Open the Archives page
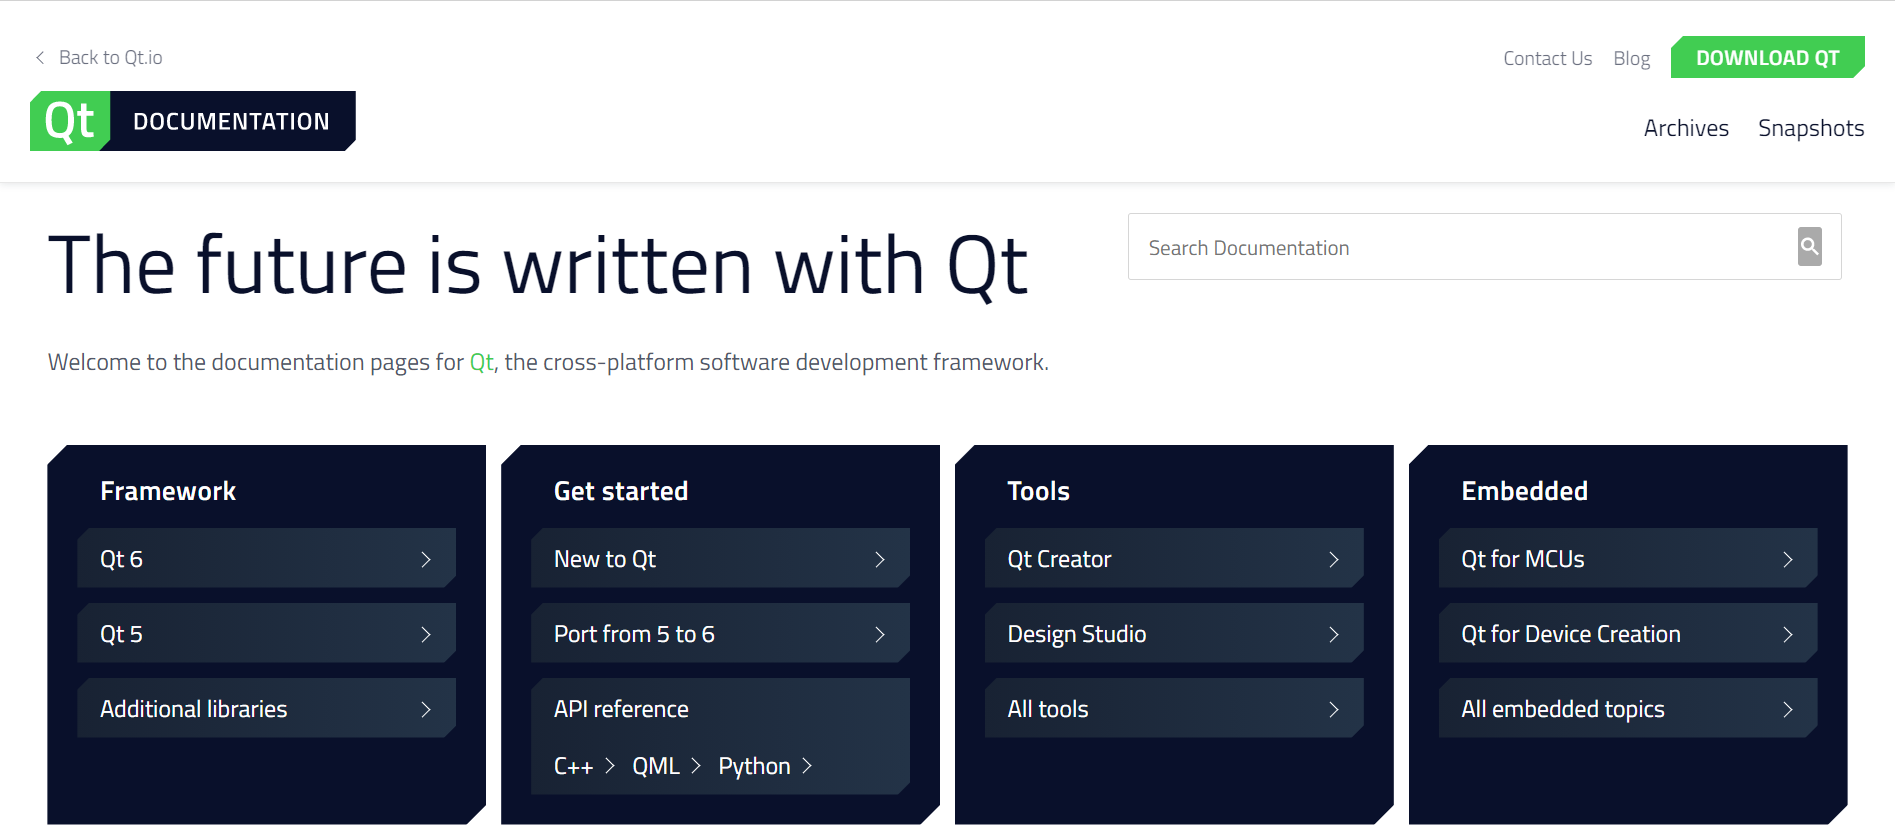Viewport: 1895px width, 835px height. (1686, 127)
